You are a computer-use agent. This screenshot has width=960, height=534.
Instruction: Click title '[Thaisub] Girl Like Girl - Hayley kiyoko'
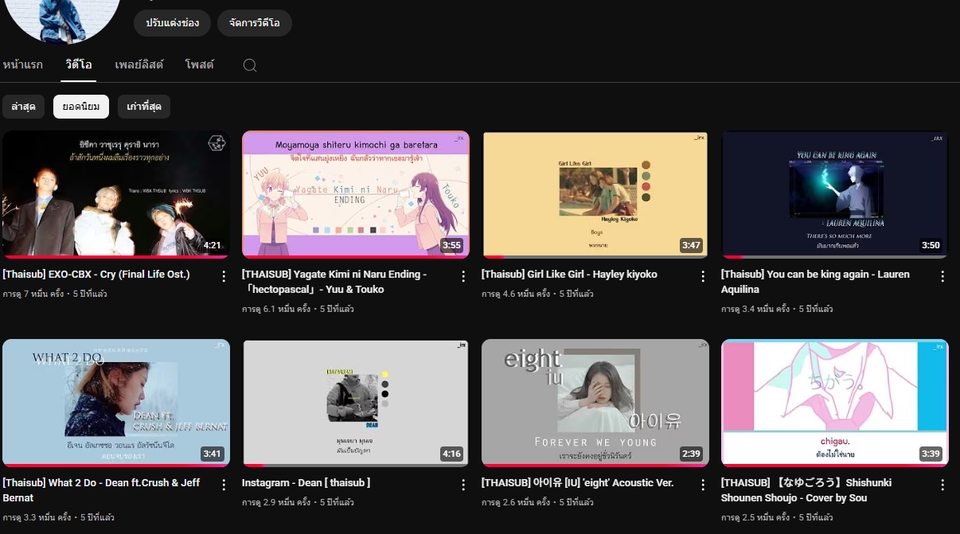pos(569,274)
